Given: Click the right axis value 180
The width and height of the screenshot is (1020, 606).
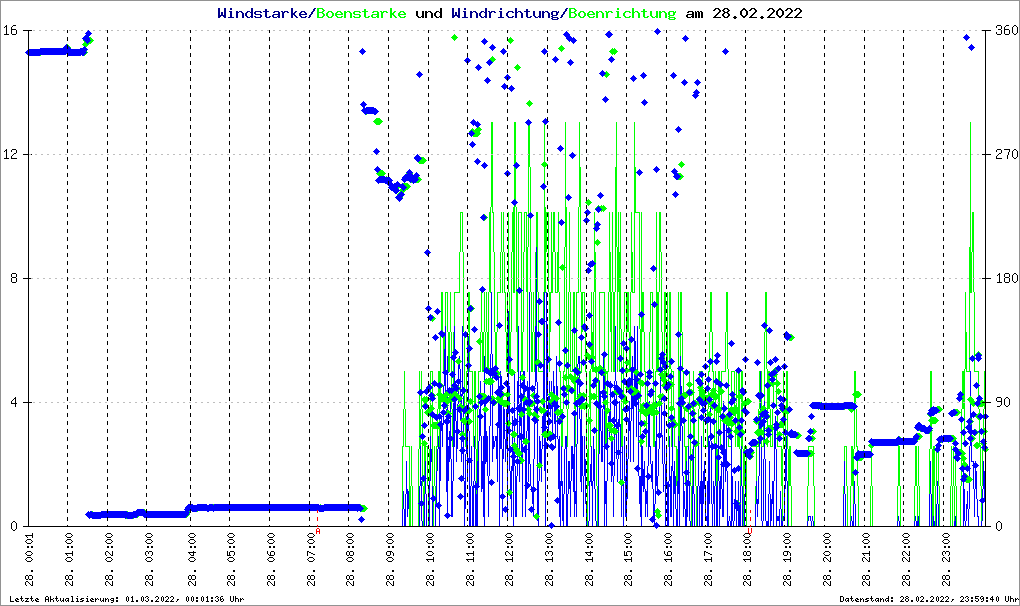Looking at the screenshot, I should click(1006, 278).
